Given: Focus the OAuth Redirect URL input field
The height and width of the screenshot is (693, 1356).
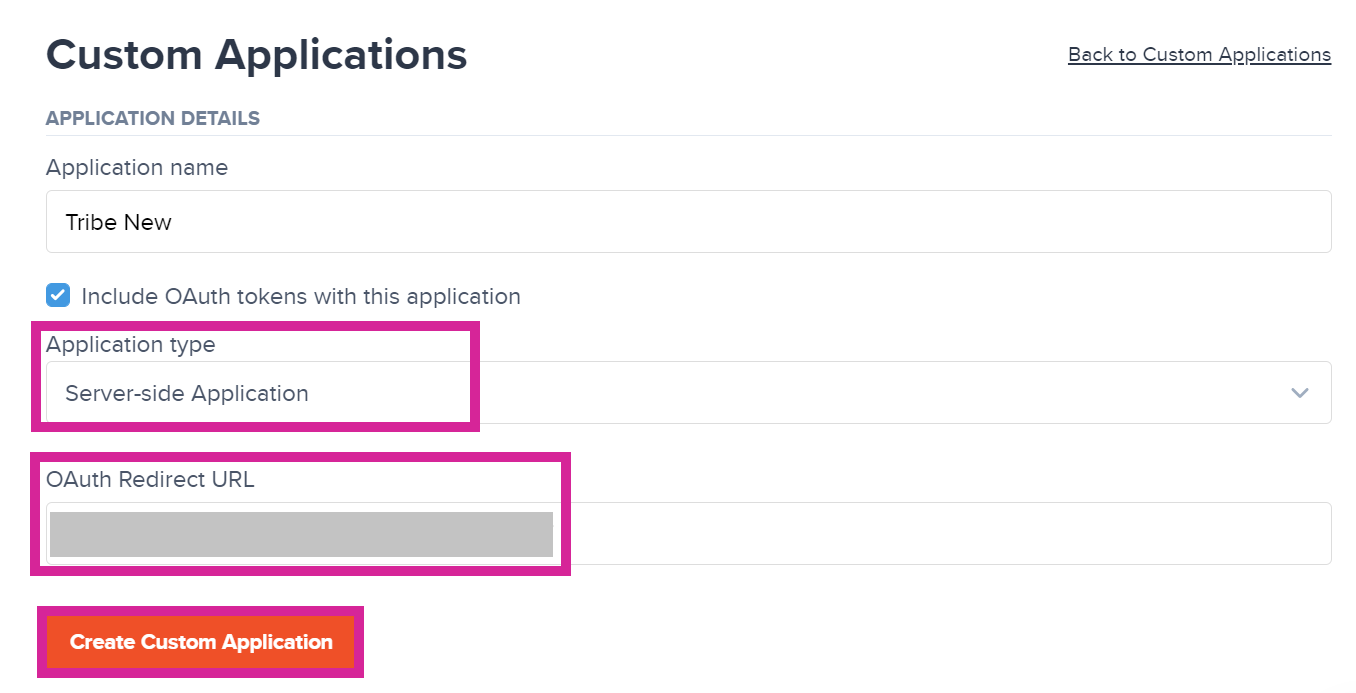Looking at the screenshot, I should pyautogui.click(x=940, y=534).
